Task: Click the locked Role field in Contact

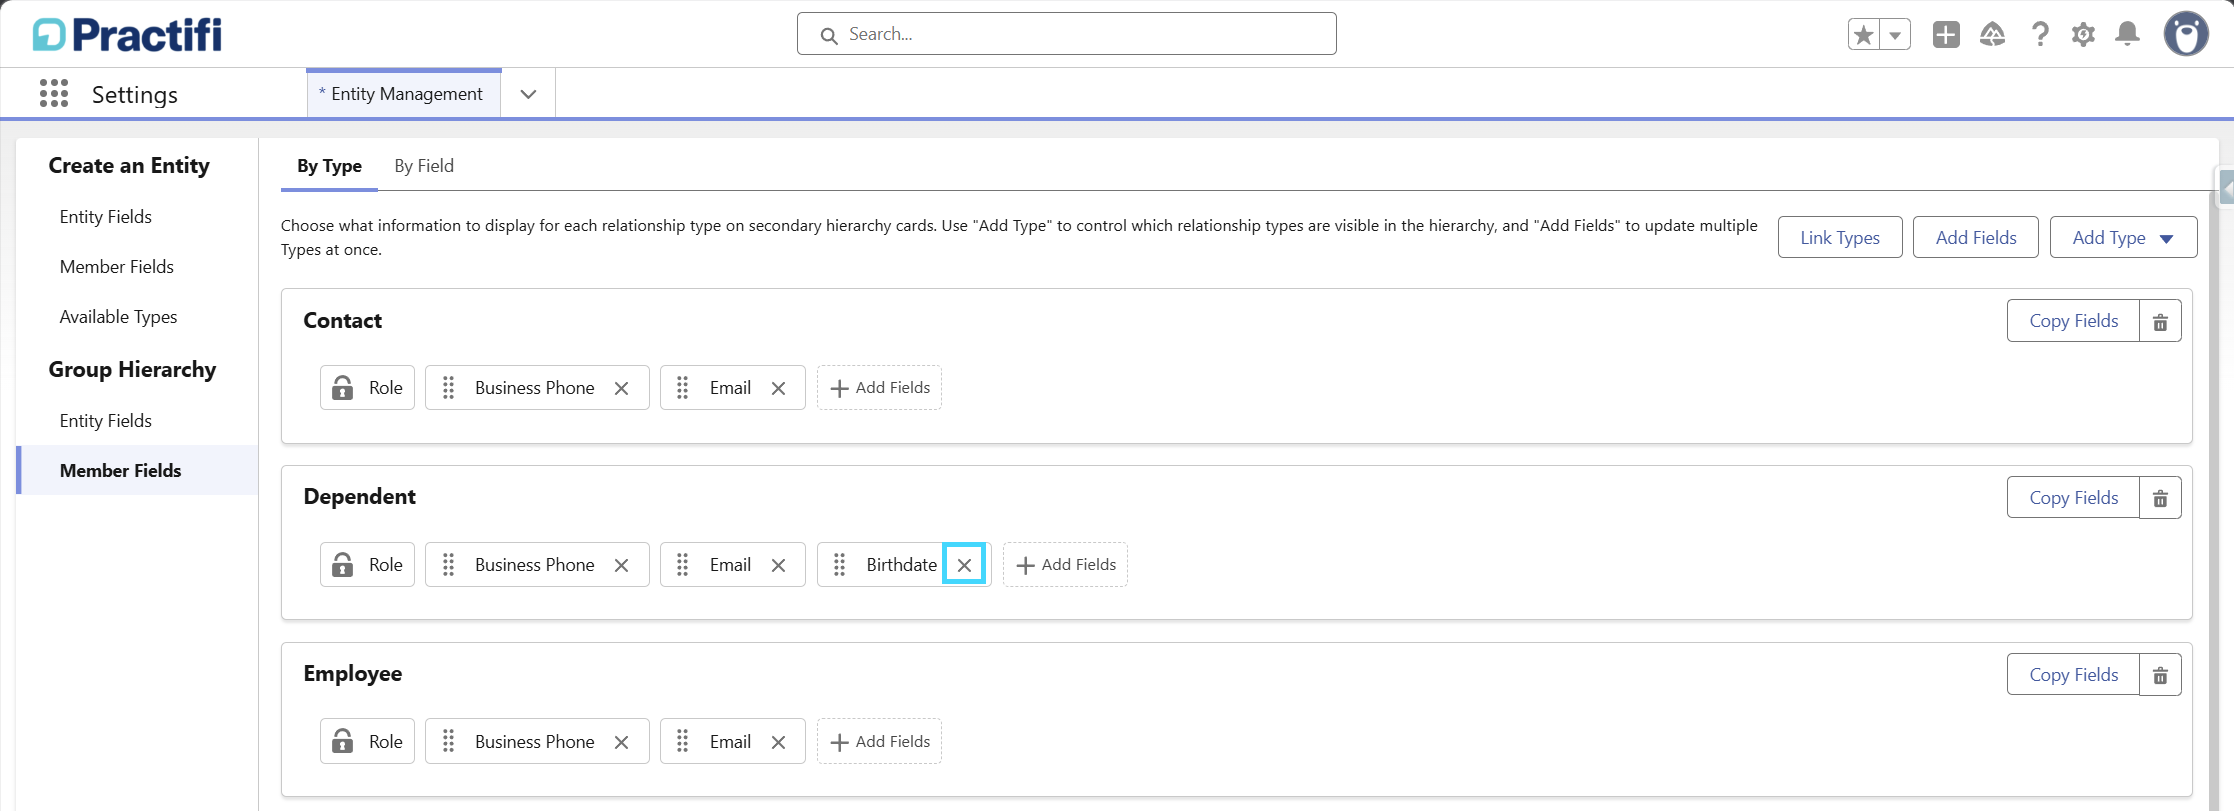Action: point(367,388)
